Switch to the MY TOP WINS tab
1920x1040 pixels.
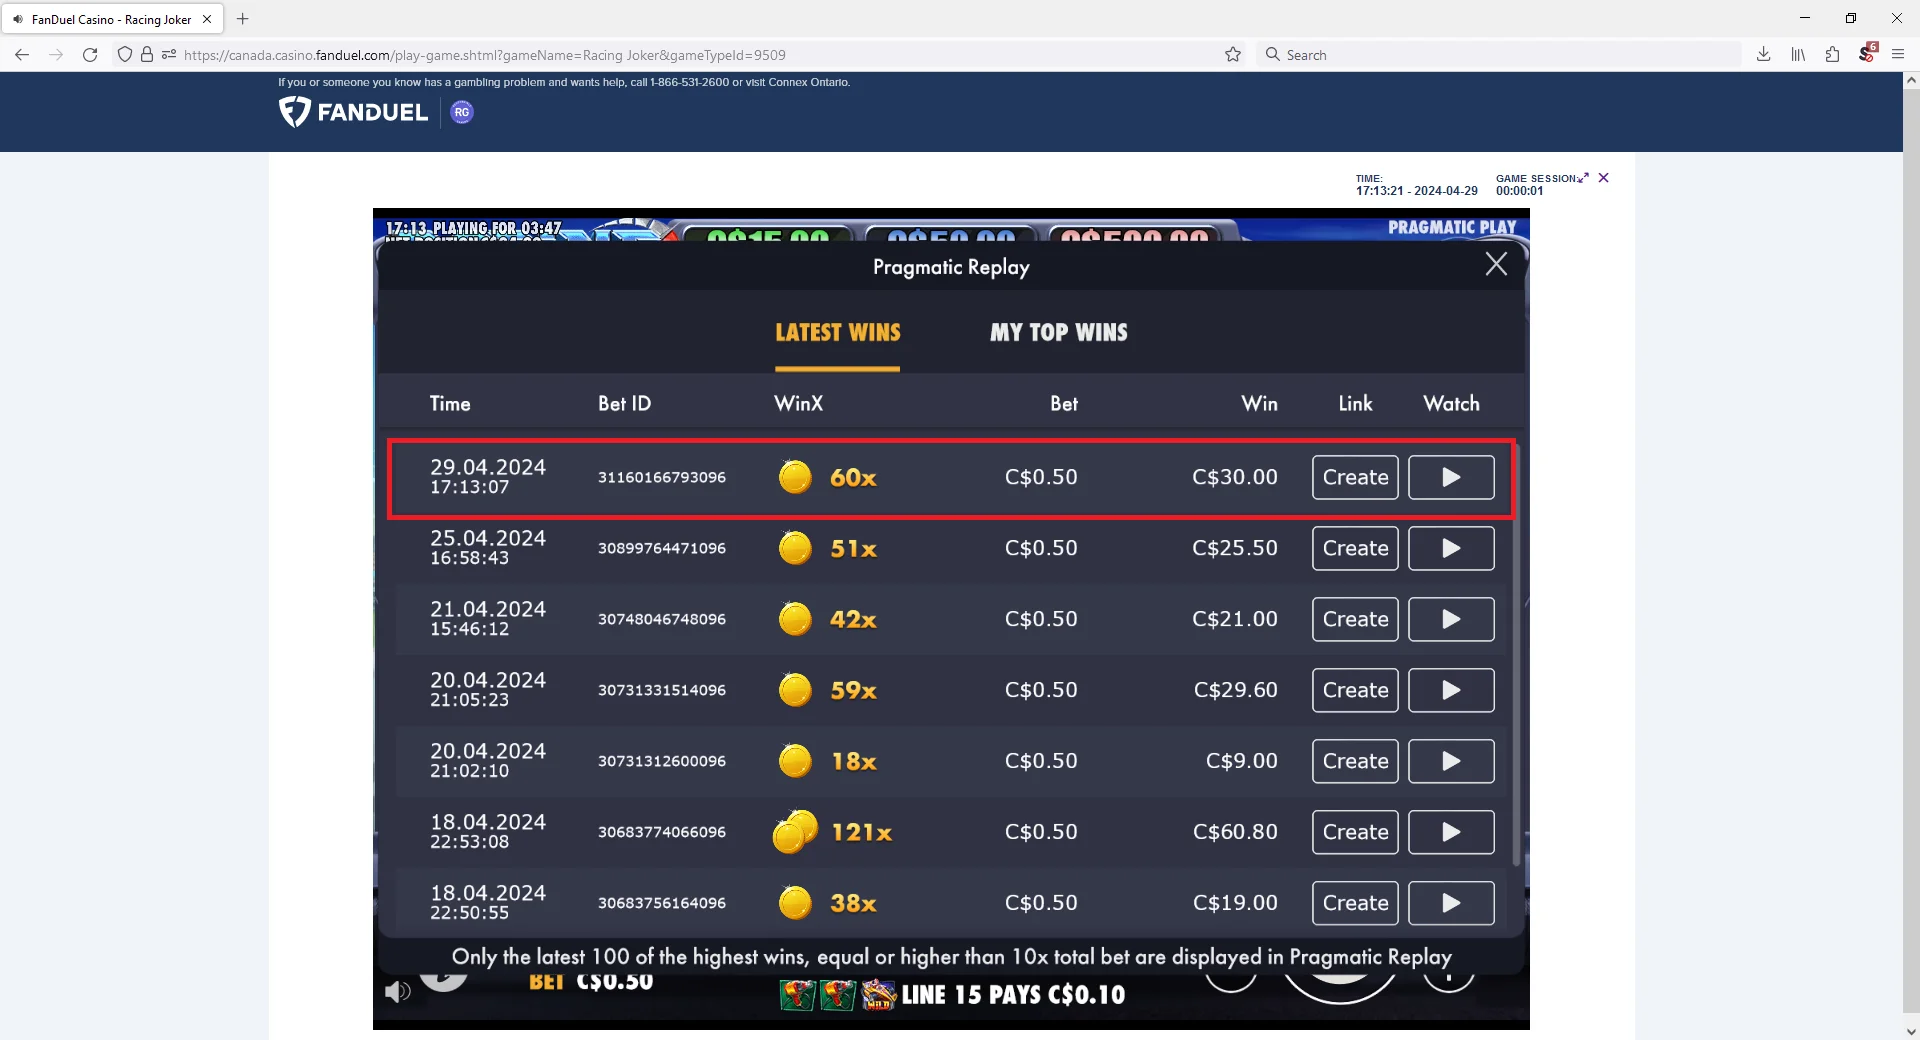pyautogui.click(x=1059, y=333)
